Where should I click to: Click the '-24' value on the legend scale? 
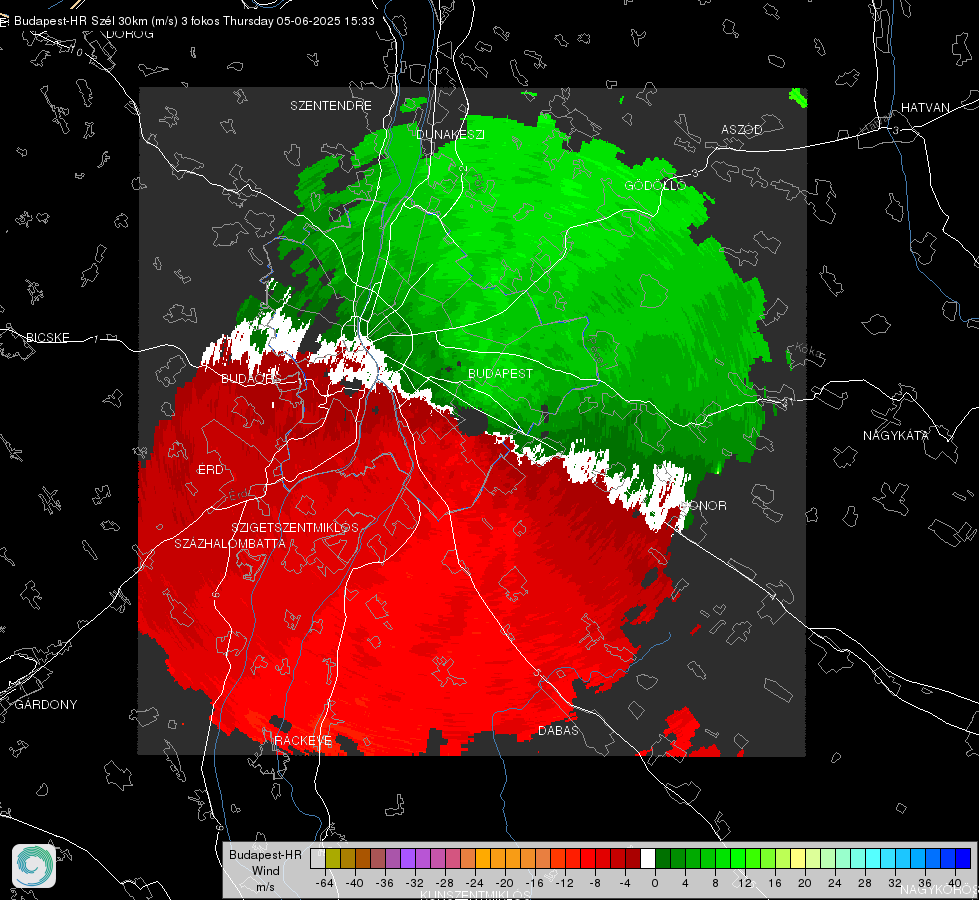475,883
